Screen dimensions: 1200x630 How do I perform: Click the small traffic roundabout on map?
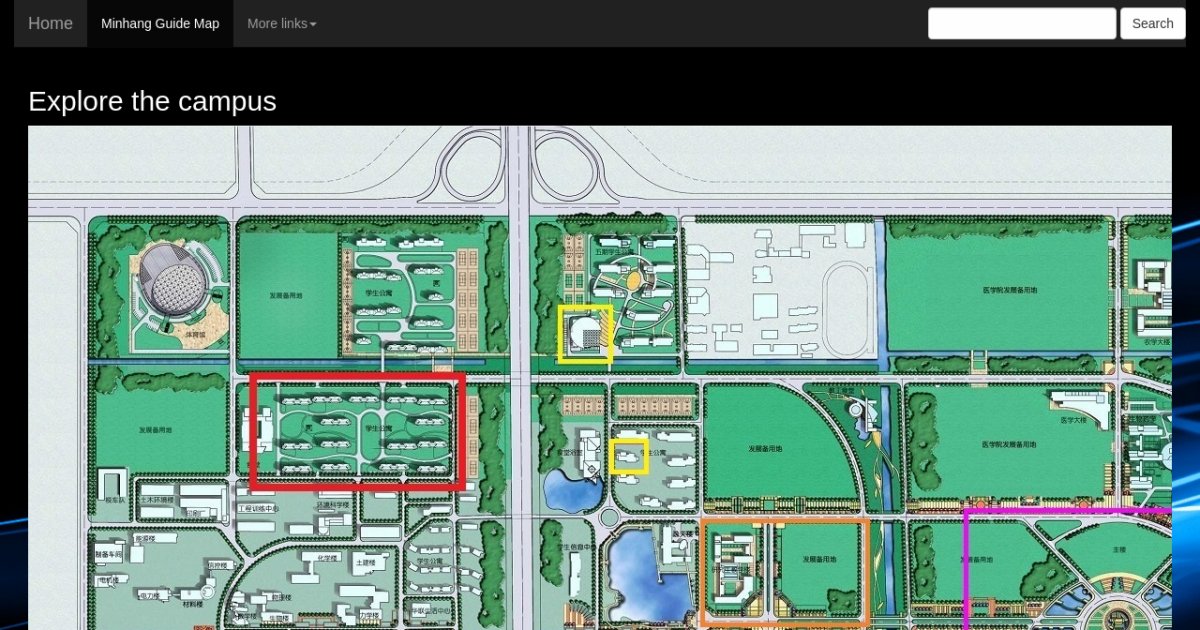609,517
